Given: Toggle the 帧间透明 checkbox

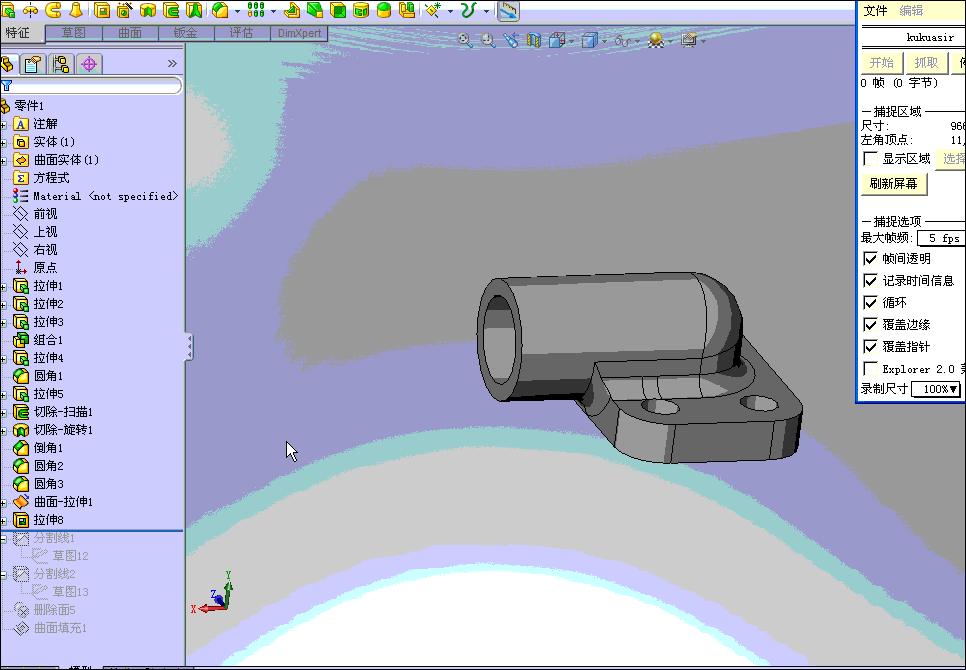Looking at the screenshot, I should pyautogui.click(x=871, y=259).
